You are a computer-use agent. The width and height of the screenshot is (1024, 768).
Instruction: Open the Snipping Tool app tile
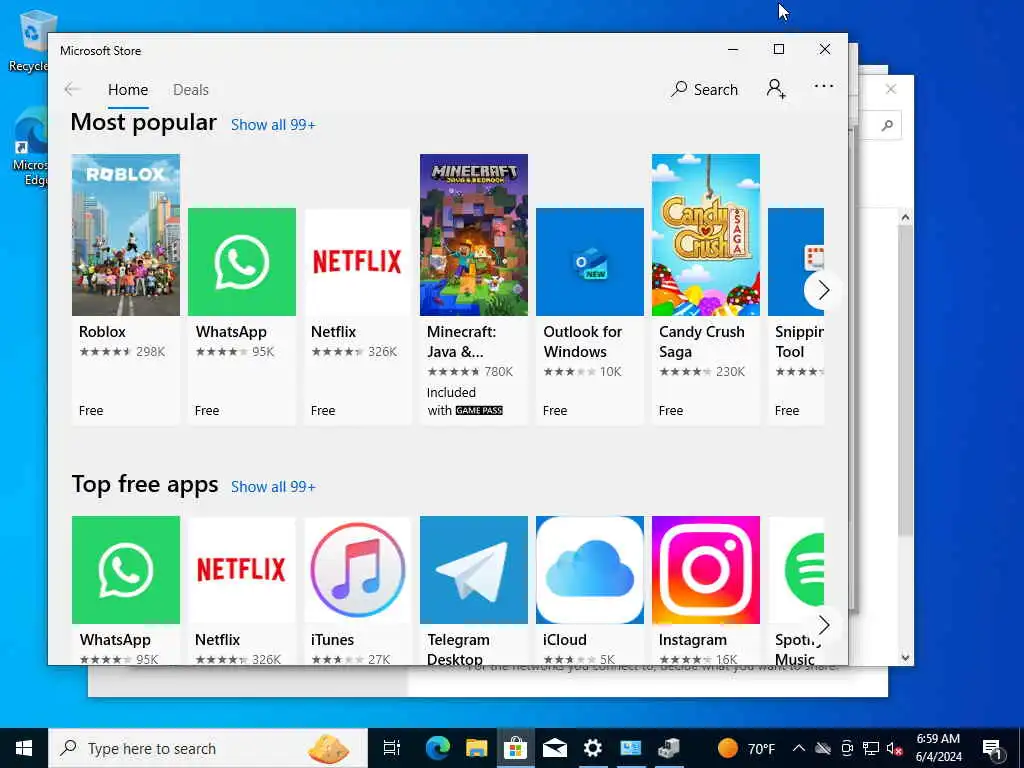(796, 316)
